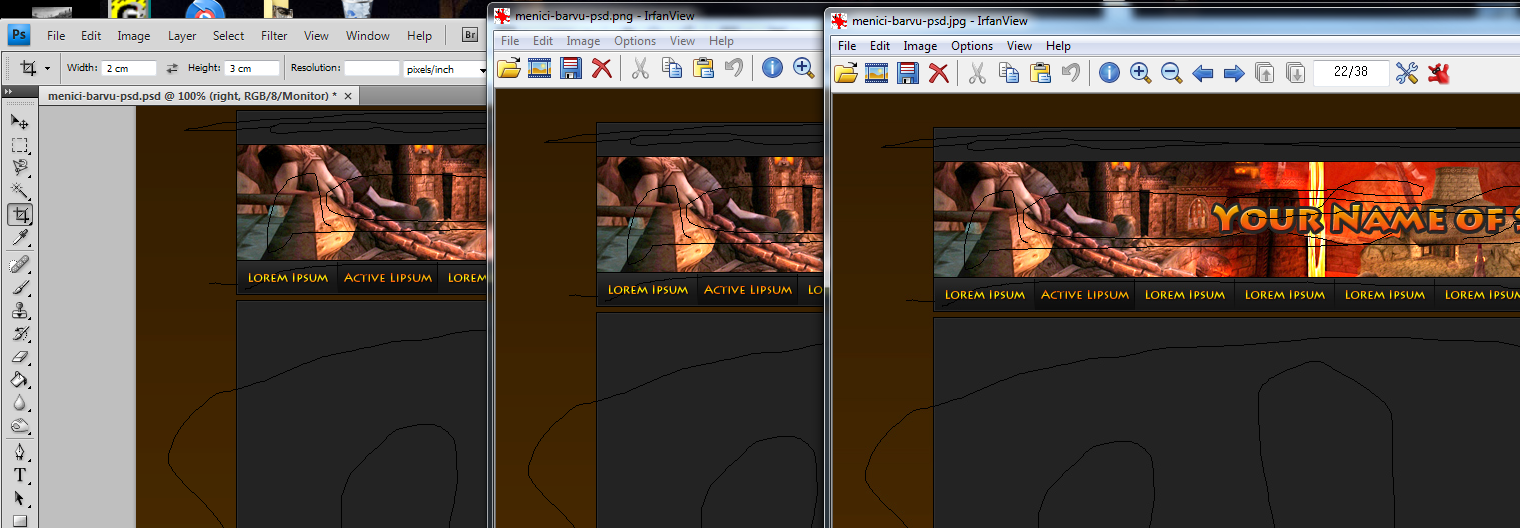Image resolution: width=1520 pixels, height=528 pixels.
Task: Click Delete icon in PNG IrfanView window
Action: [601, 68]
